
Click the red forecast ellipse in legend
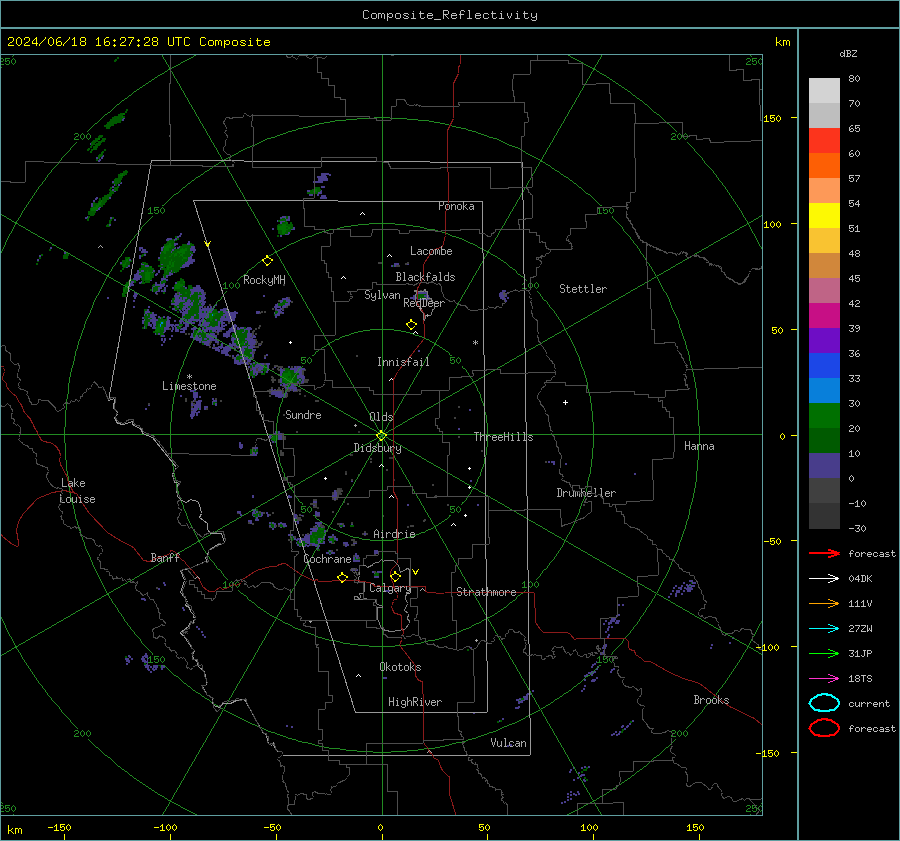[824, 728]
